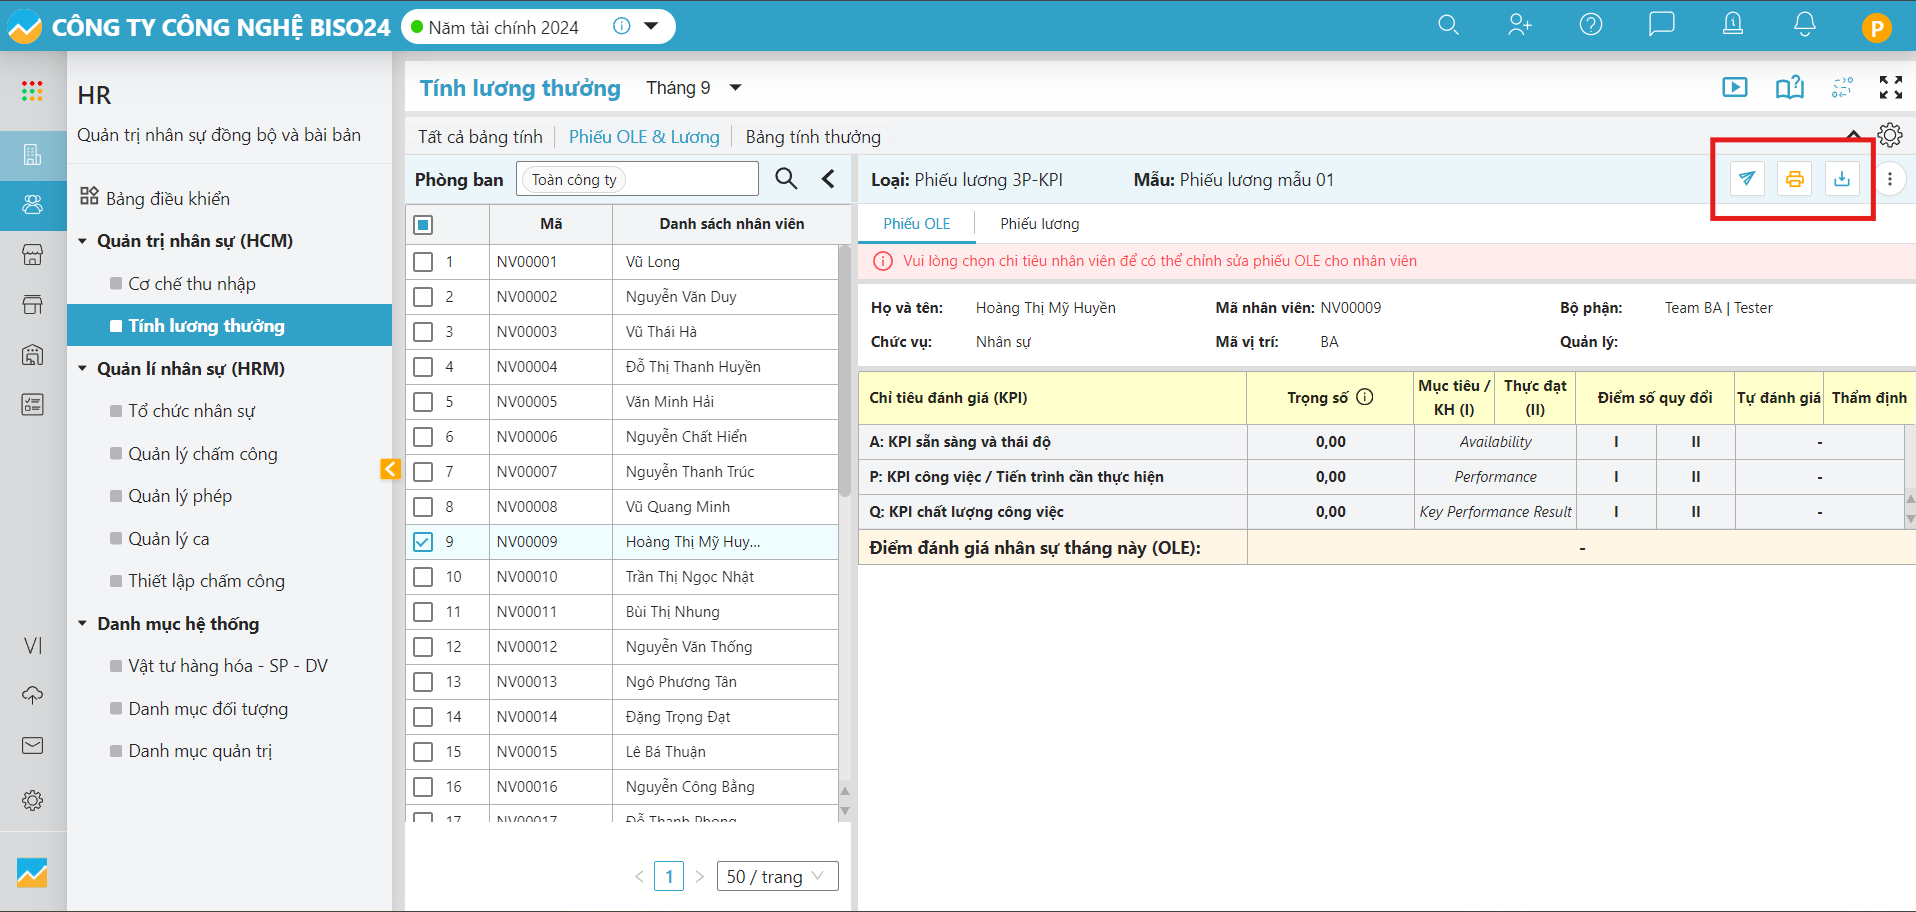The height and width of the screenshot is (912, 1916).
Task: Open the three-dot more options menu
Action: point(1889,179)
